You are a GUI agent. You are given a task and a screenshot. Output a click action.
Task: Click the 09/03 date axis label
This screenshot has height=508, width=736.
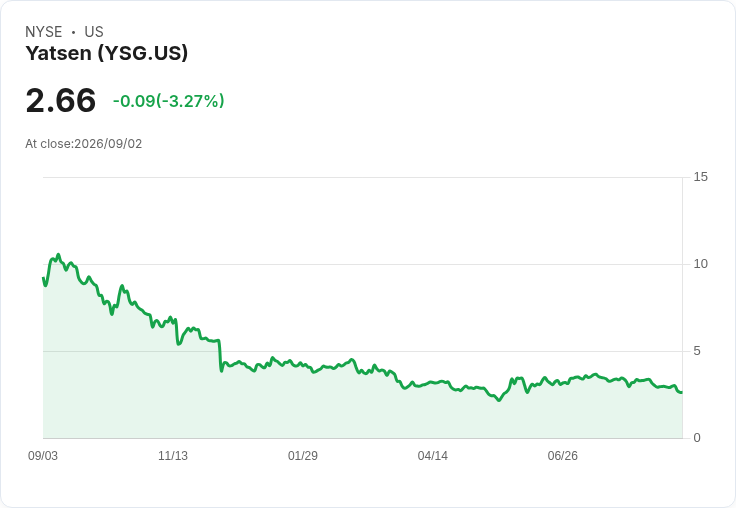(43, 455)
